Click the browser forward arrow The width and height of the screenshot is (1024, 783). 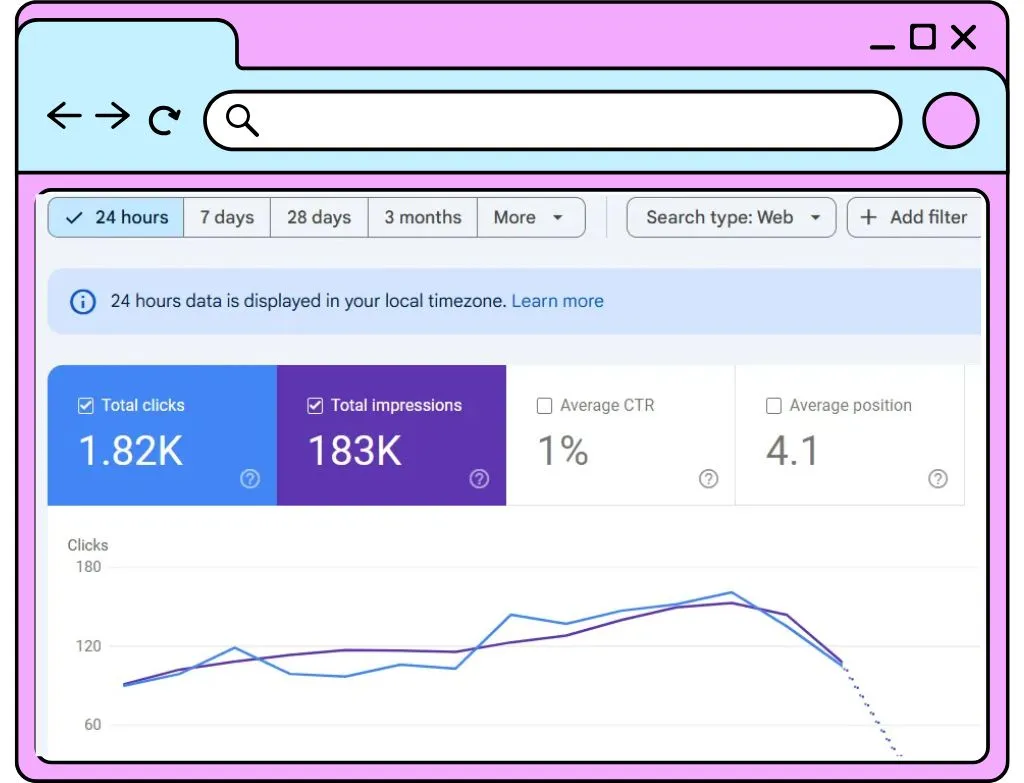112,116
